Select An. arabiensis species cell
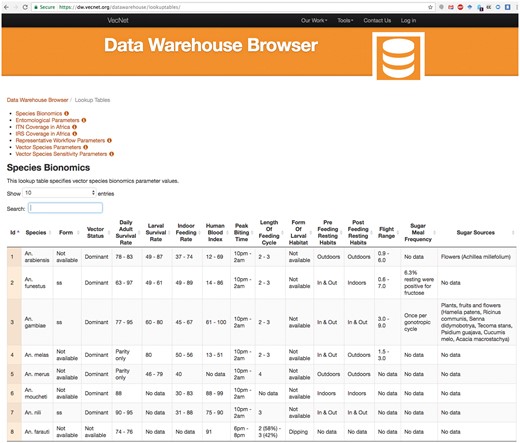This screenshot has height=443, width=520. pos(37,257)
